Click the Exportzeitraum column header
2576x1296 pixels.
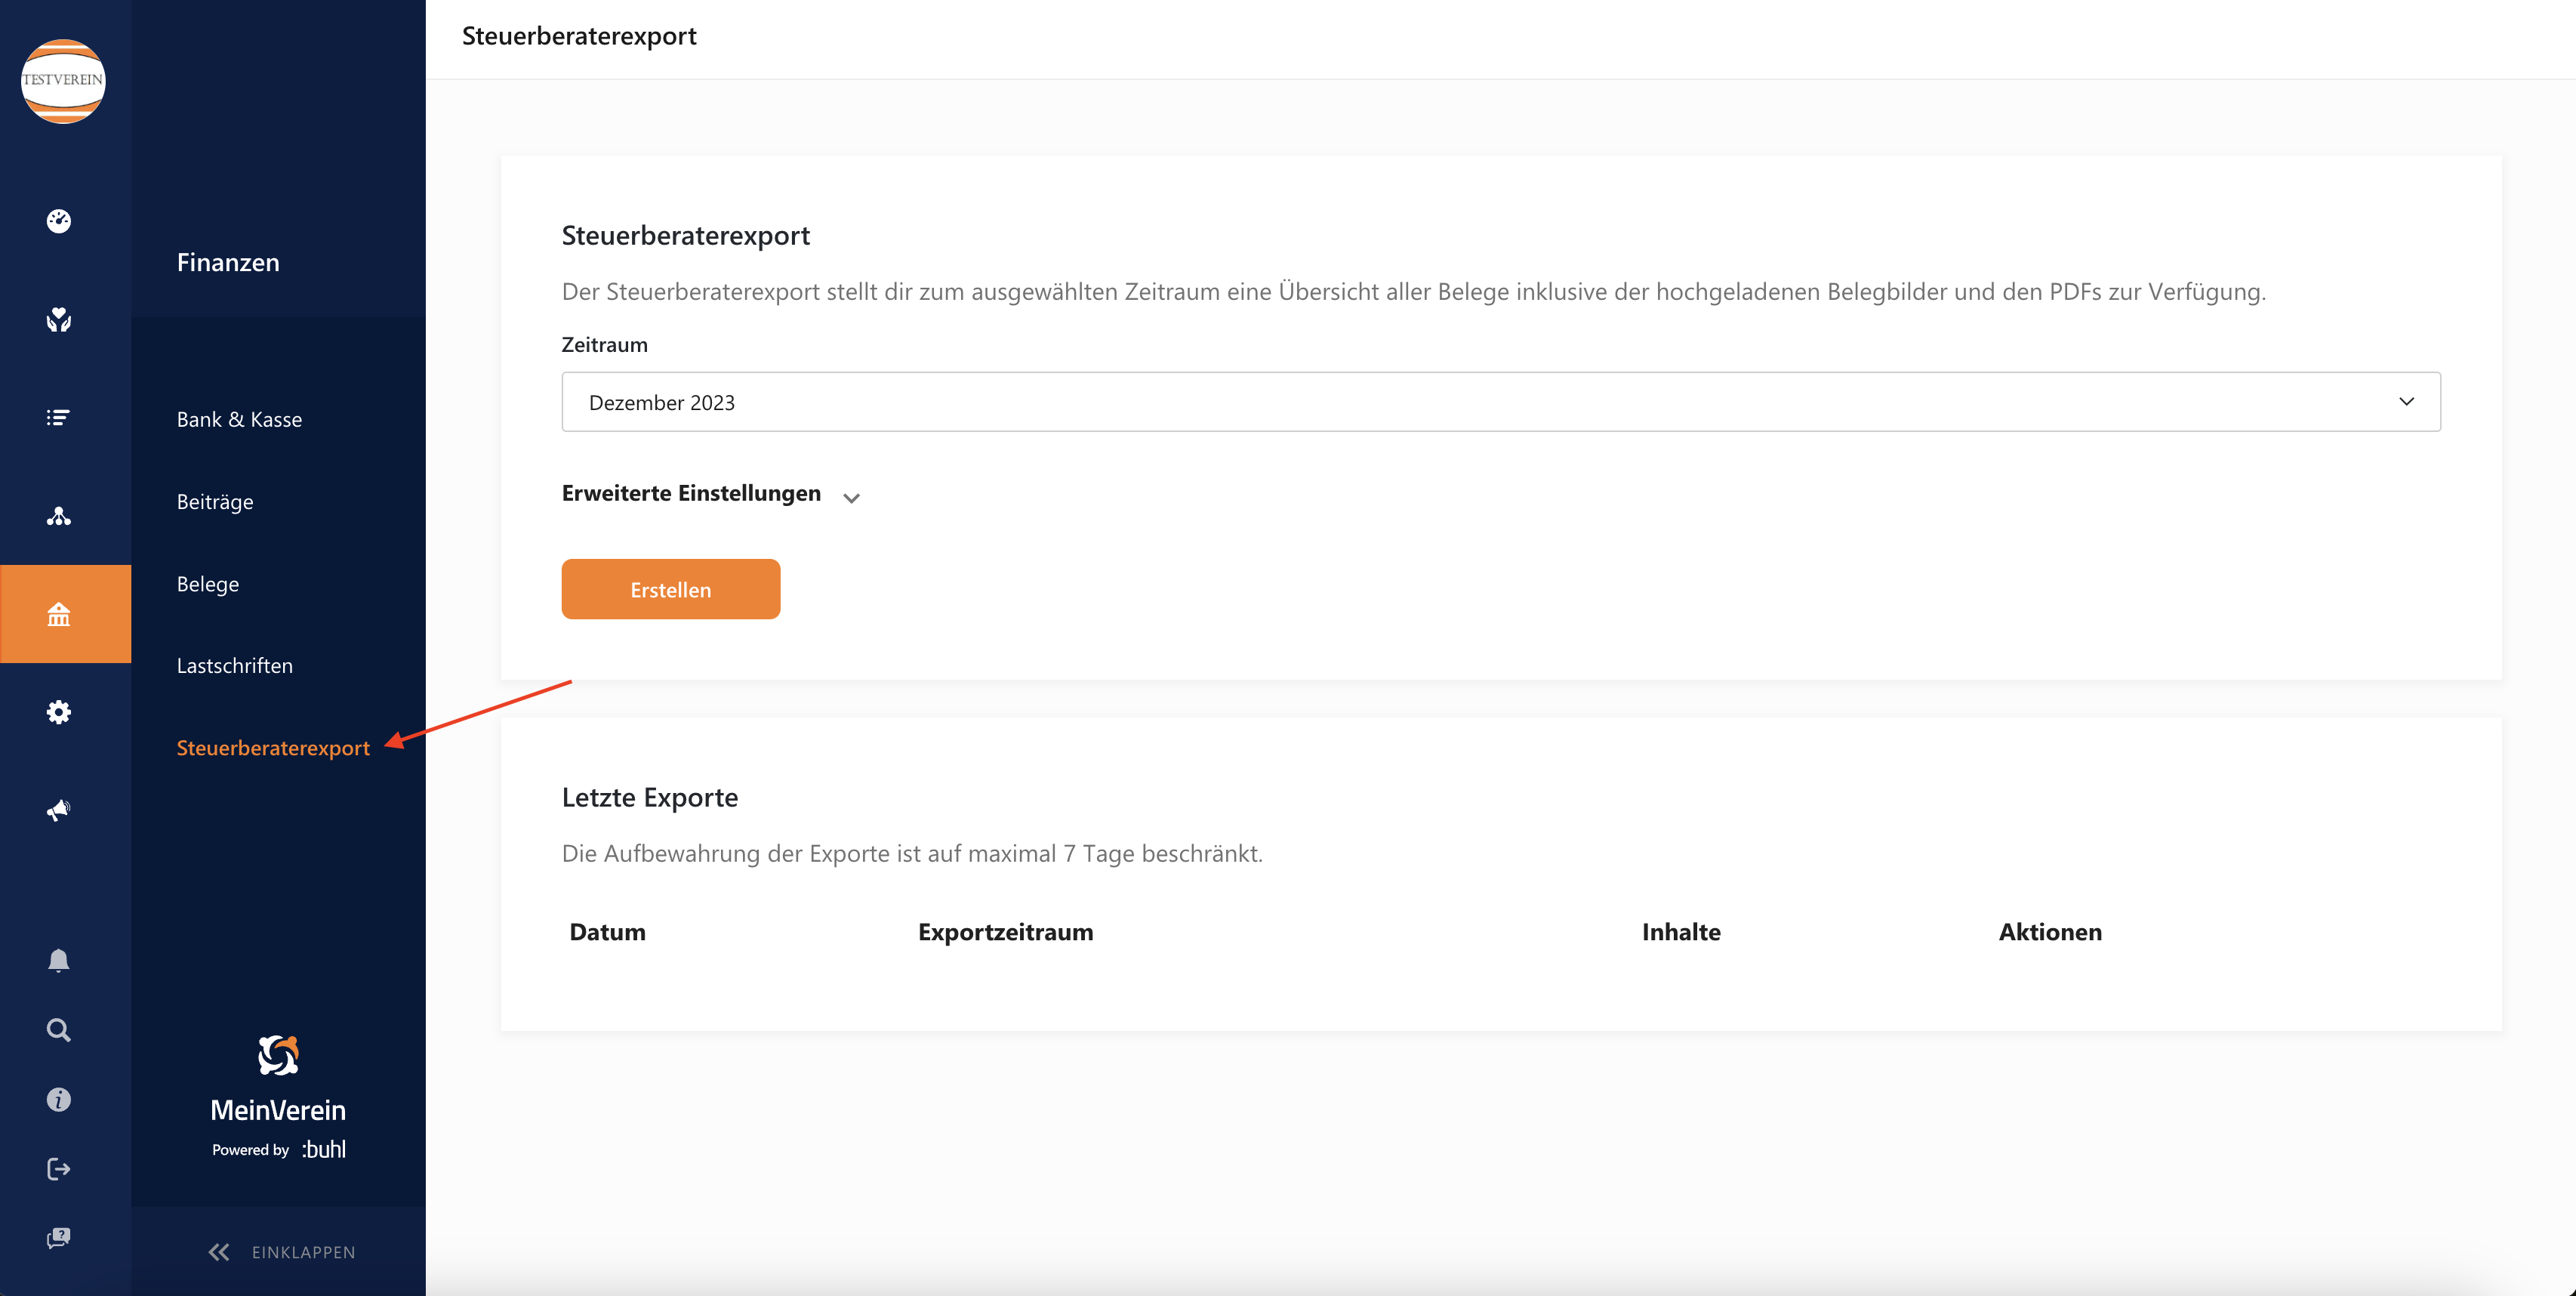point(1005,932)
